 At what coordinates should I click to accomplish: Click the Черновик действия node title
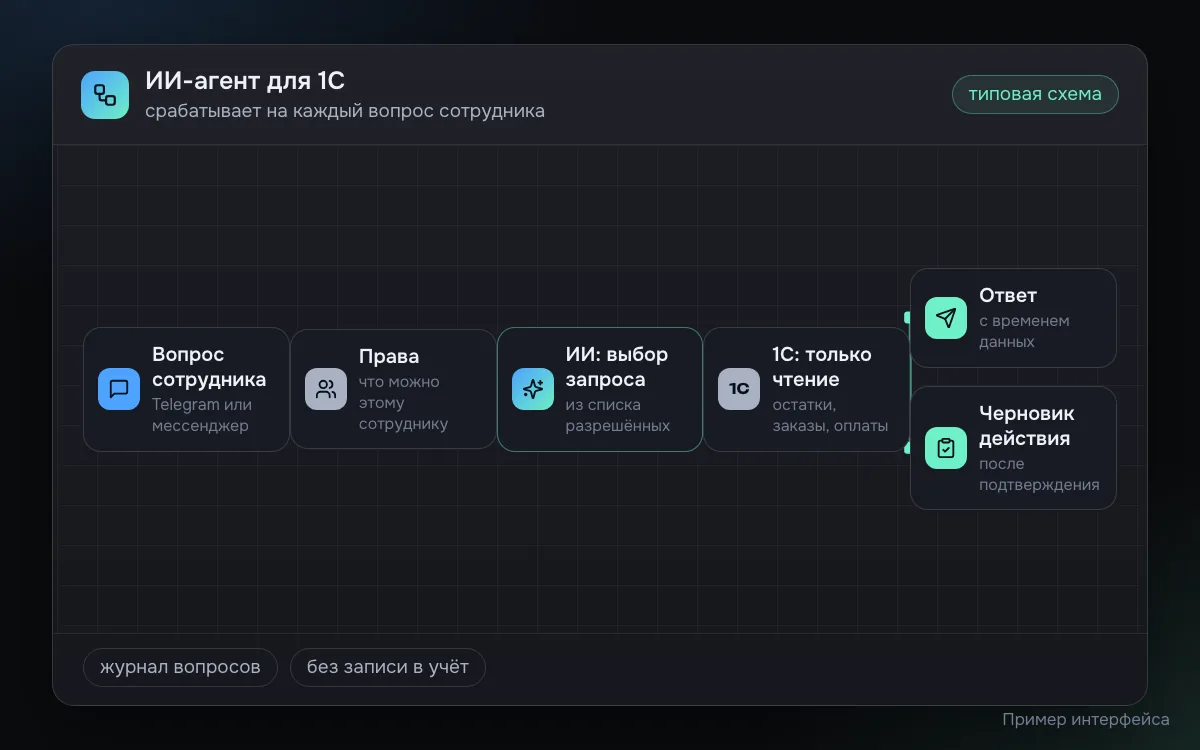(1027, 425)
